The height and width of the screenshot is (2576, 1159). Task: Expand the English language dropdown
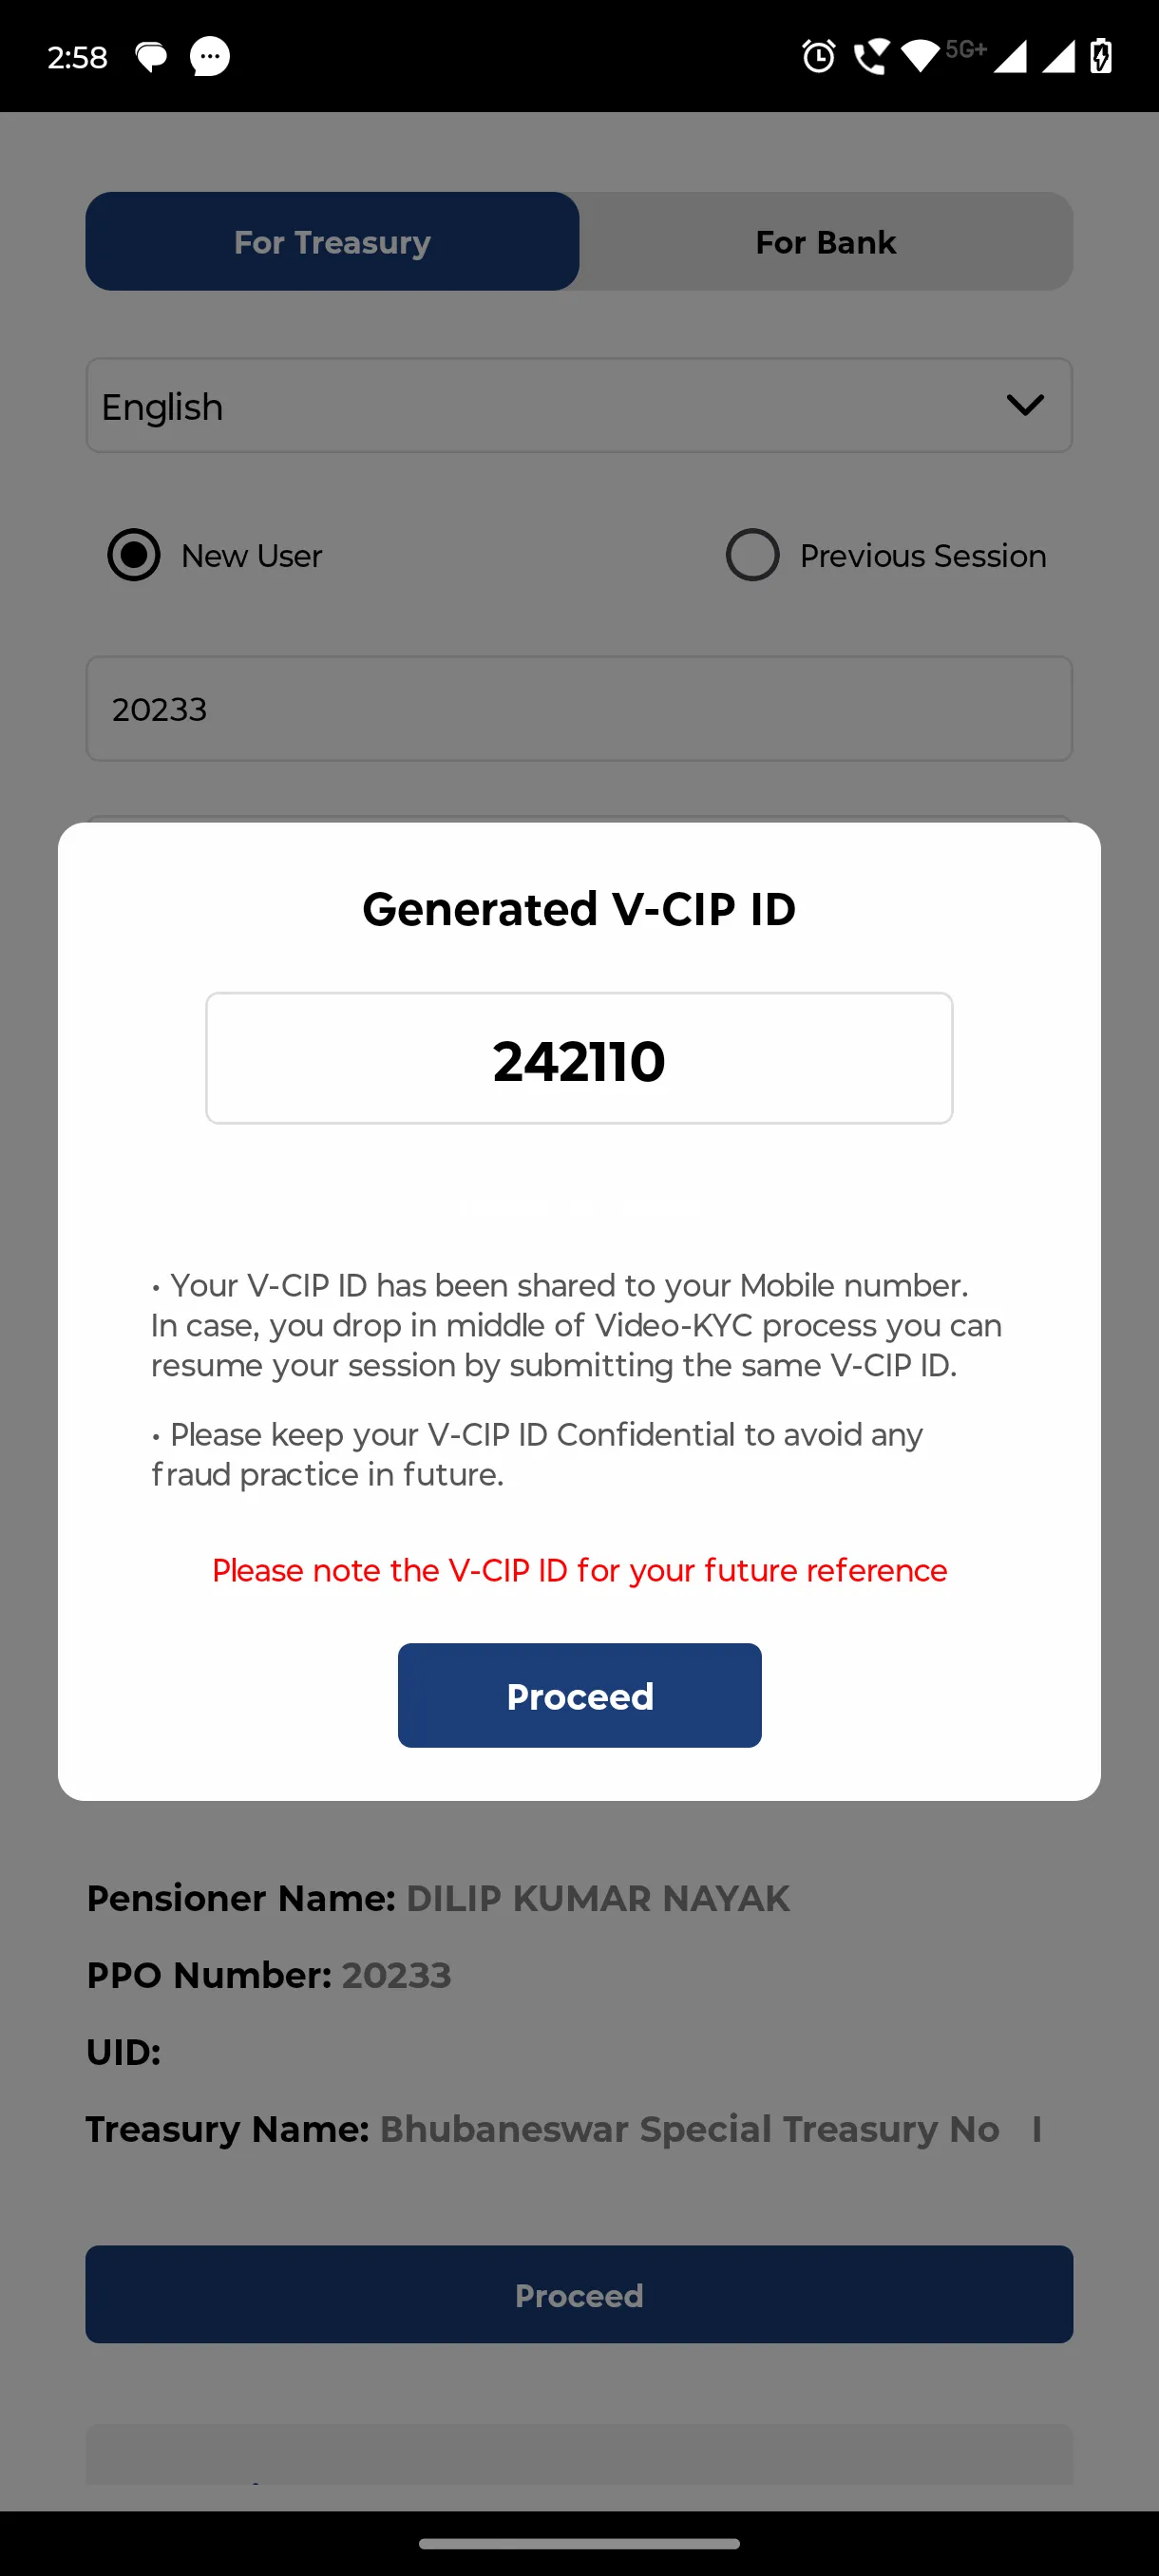(x=579, y=405)
